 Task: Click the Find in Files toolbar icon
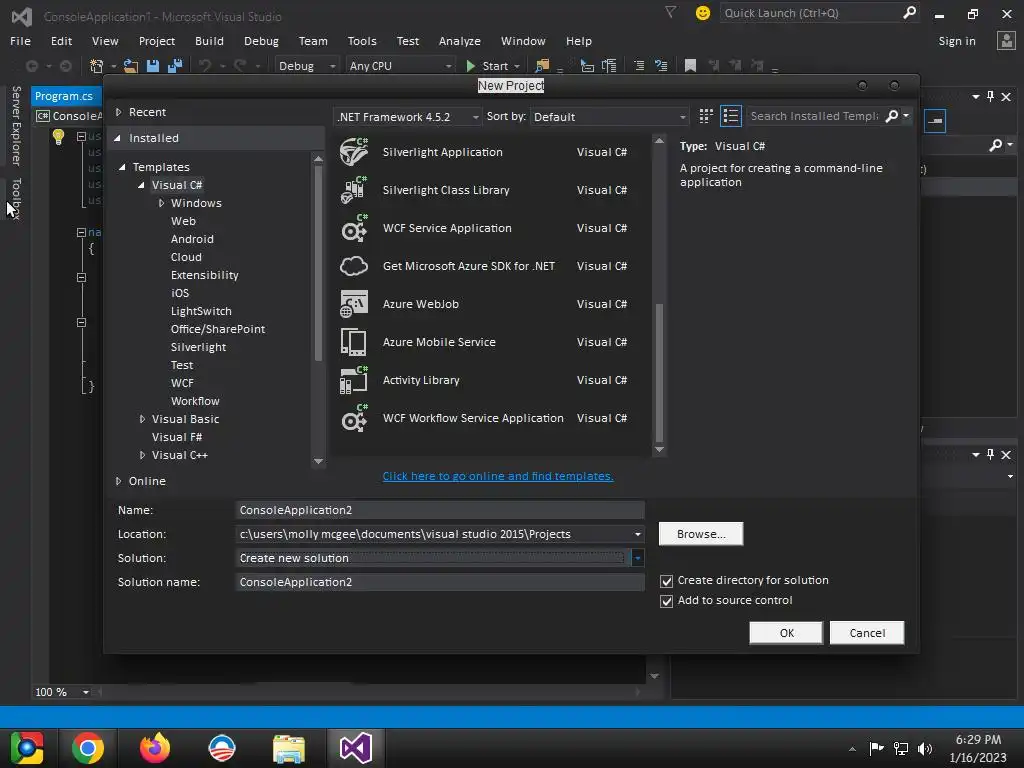point(542,65)
